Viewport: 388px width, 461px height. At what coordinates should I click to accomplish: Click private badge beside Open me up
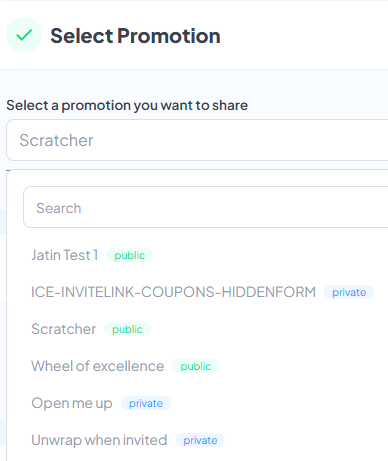pos(146,403)
